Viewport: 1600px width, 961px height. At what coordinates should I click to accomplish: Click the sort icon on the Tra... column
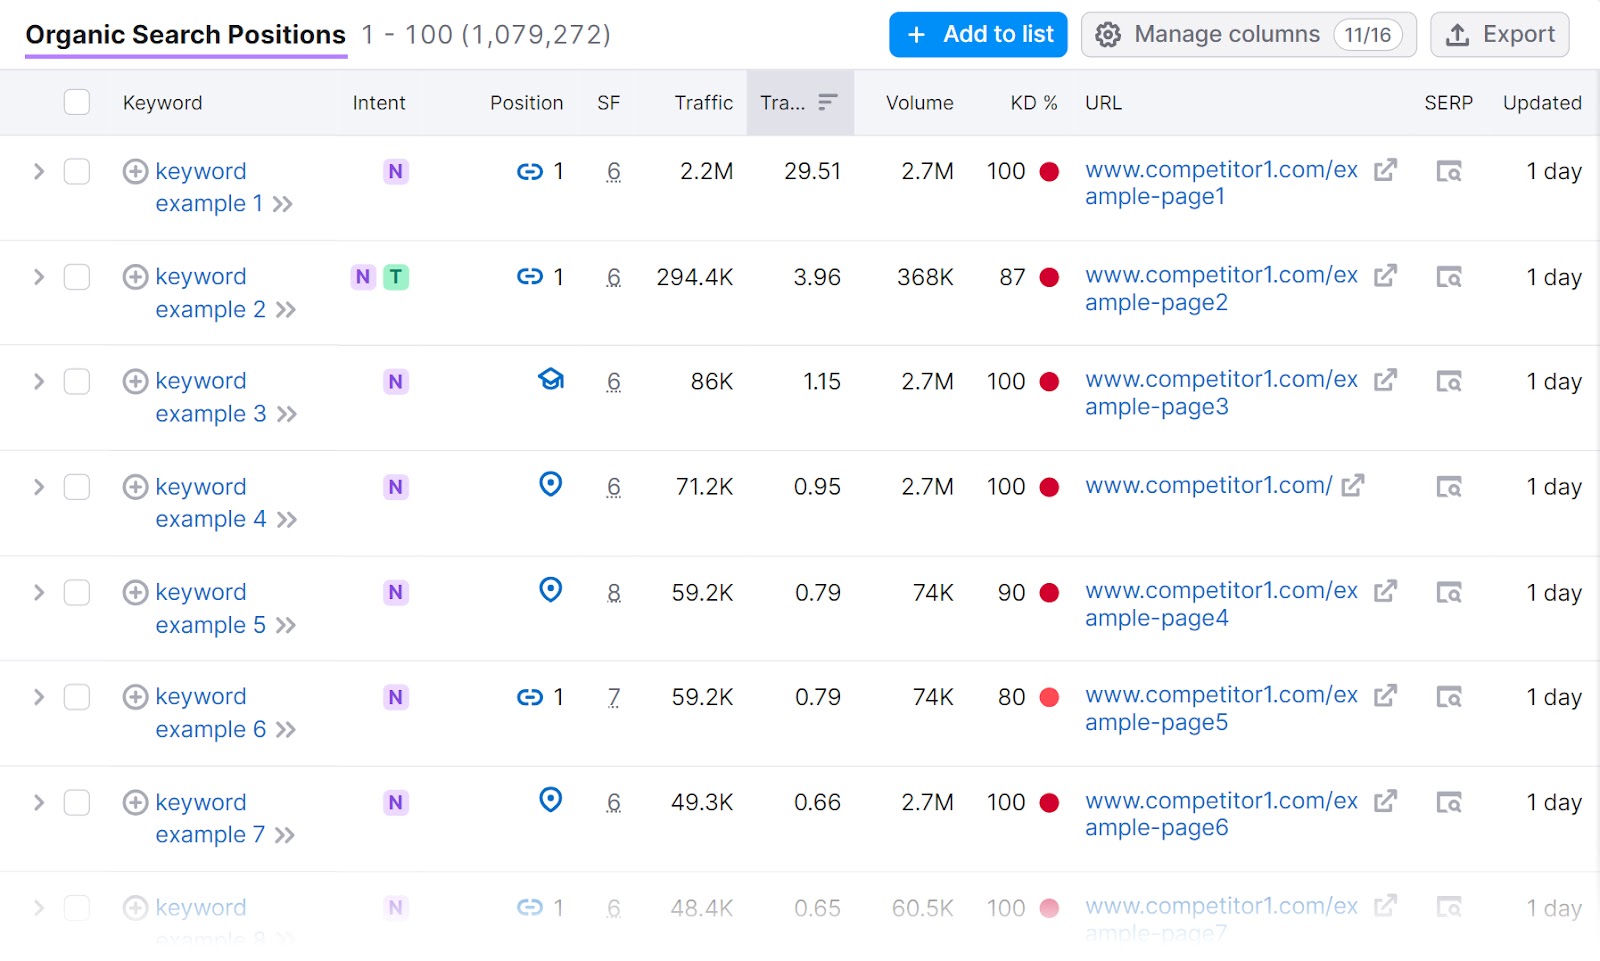point(826,101)
